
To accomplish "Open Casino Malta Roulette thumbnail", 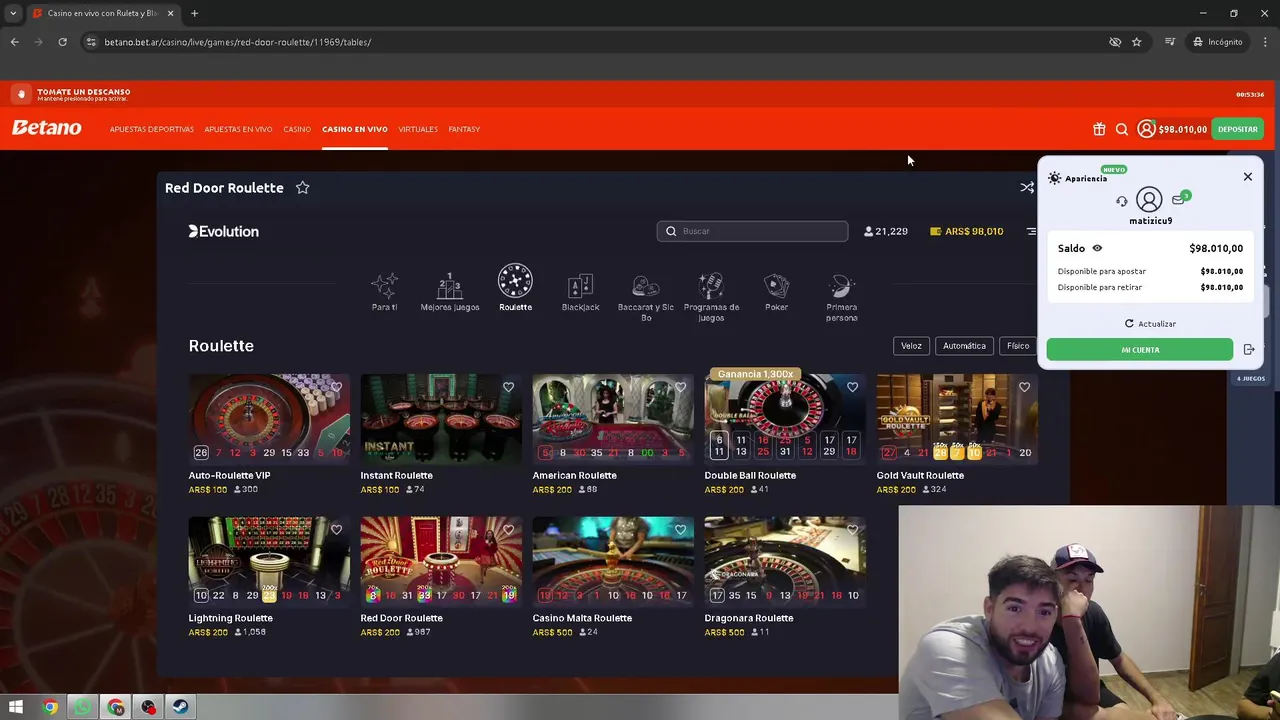I will pyautogui.click(x=613, y=562).
